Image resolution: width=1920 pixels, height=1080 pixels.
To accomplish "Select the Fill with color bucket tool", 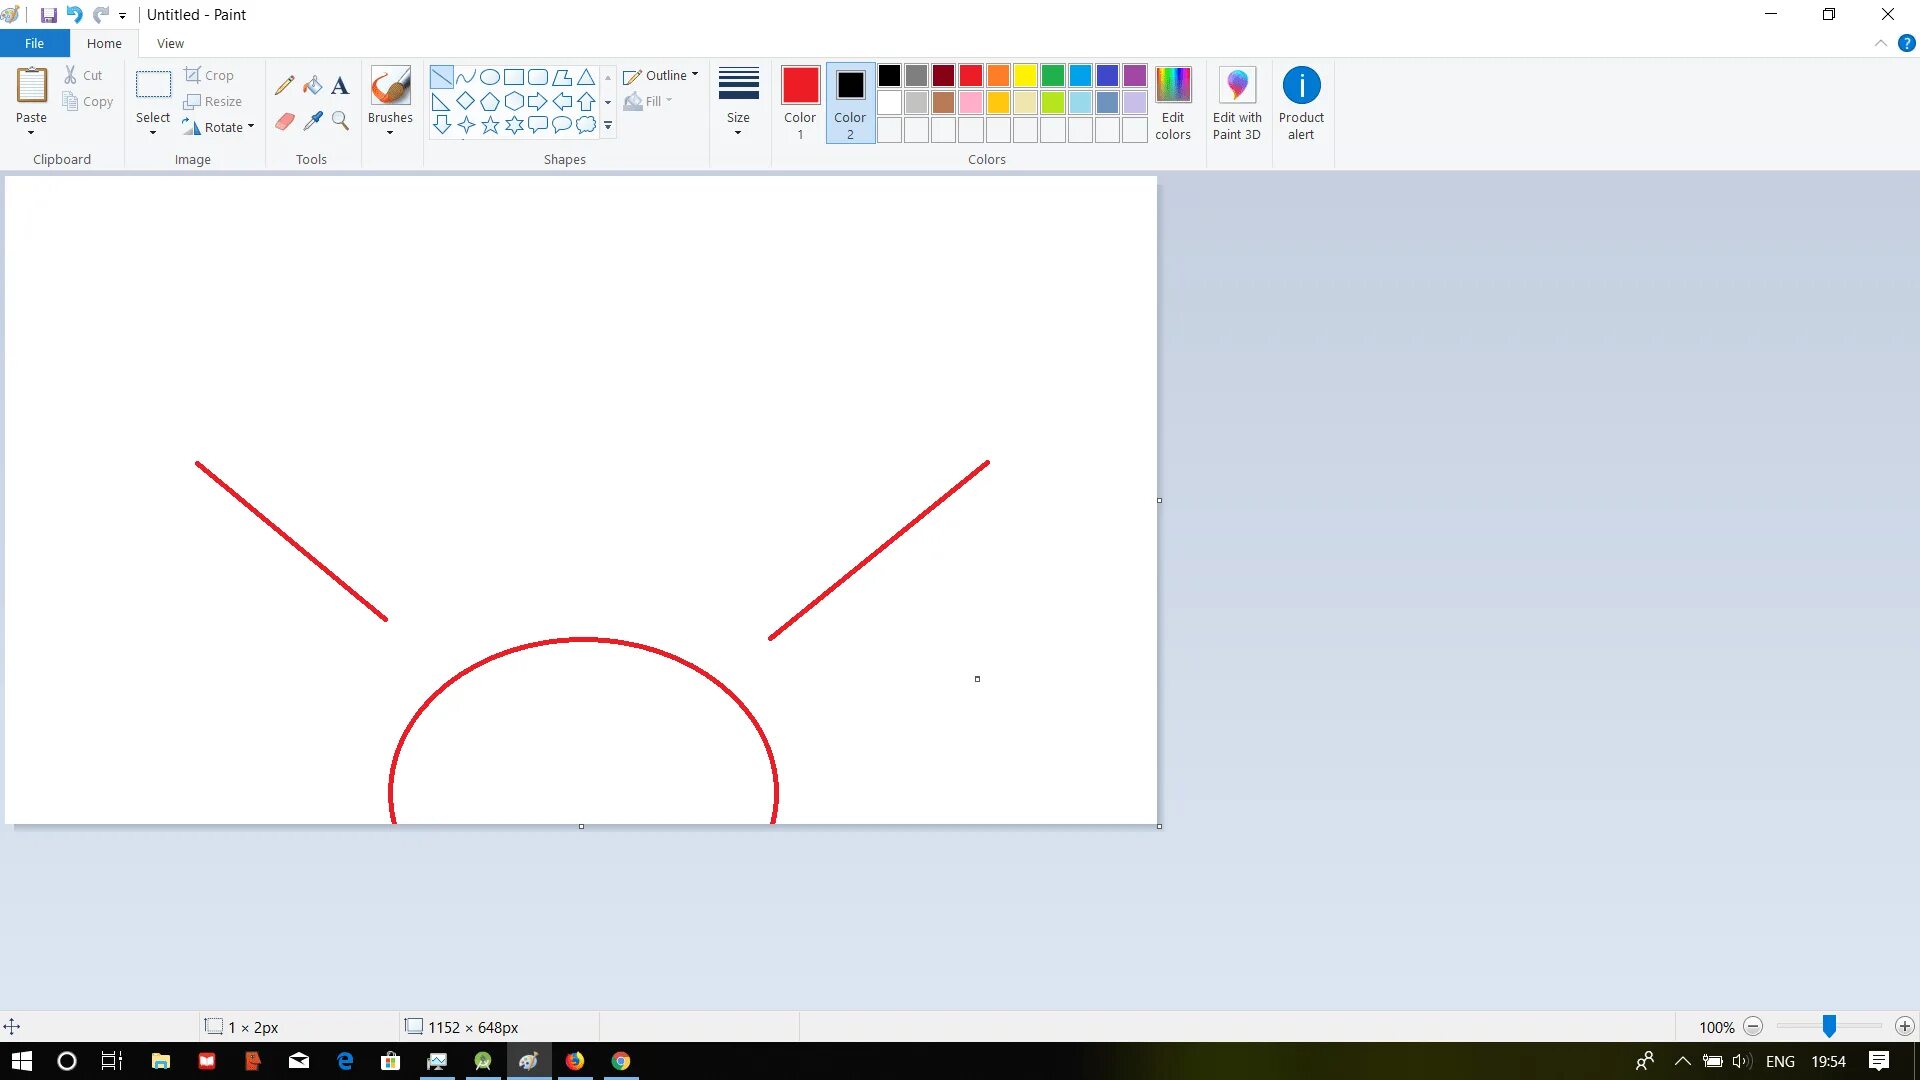I will pos(313,85).
